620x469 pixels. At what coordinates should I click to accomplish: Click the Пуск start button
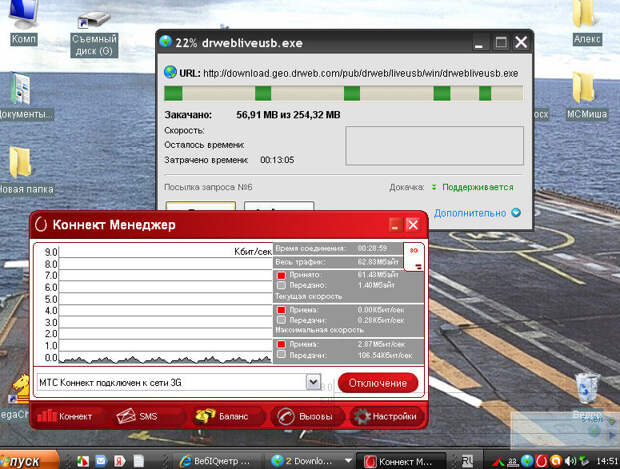pyautogui.click(x=28, y=461)
